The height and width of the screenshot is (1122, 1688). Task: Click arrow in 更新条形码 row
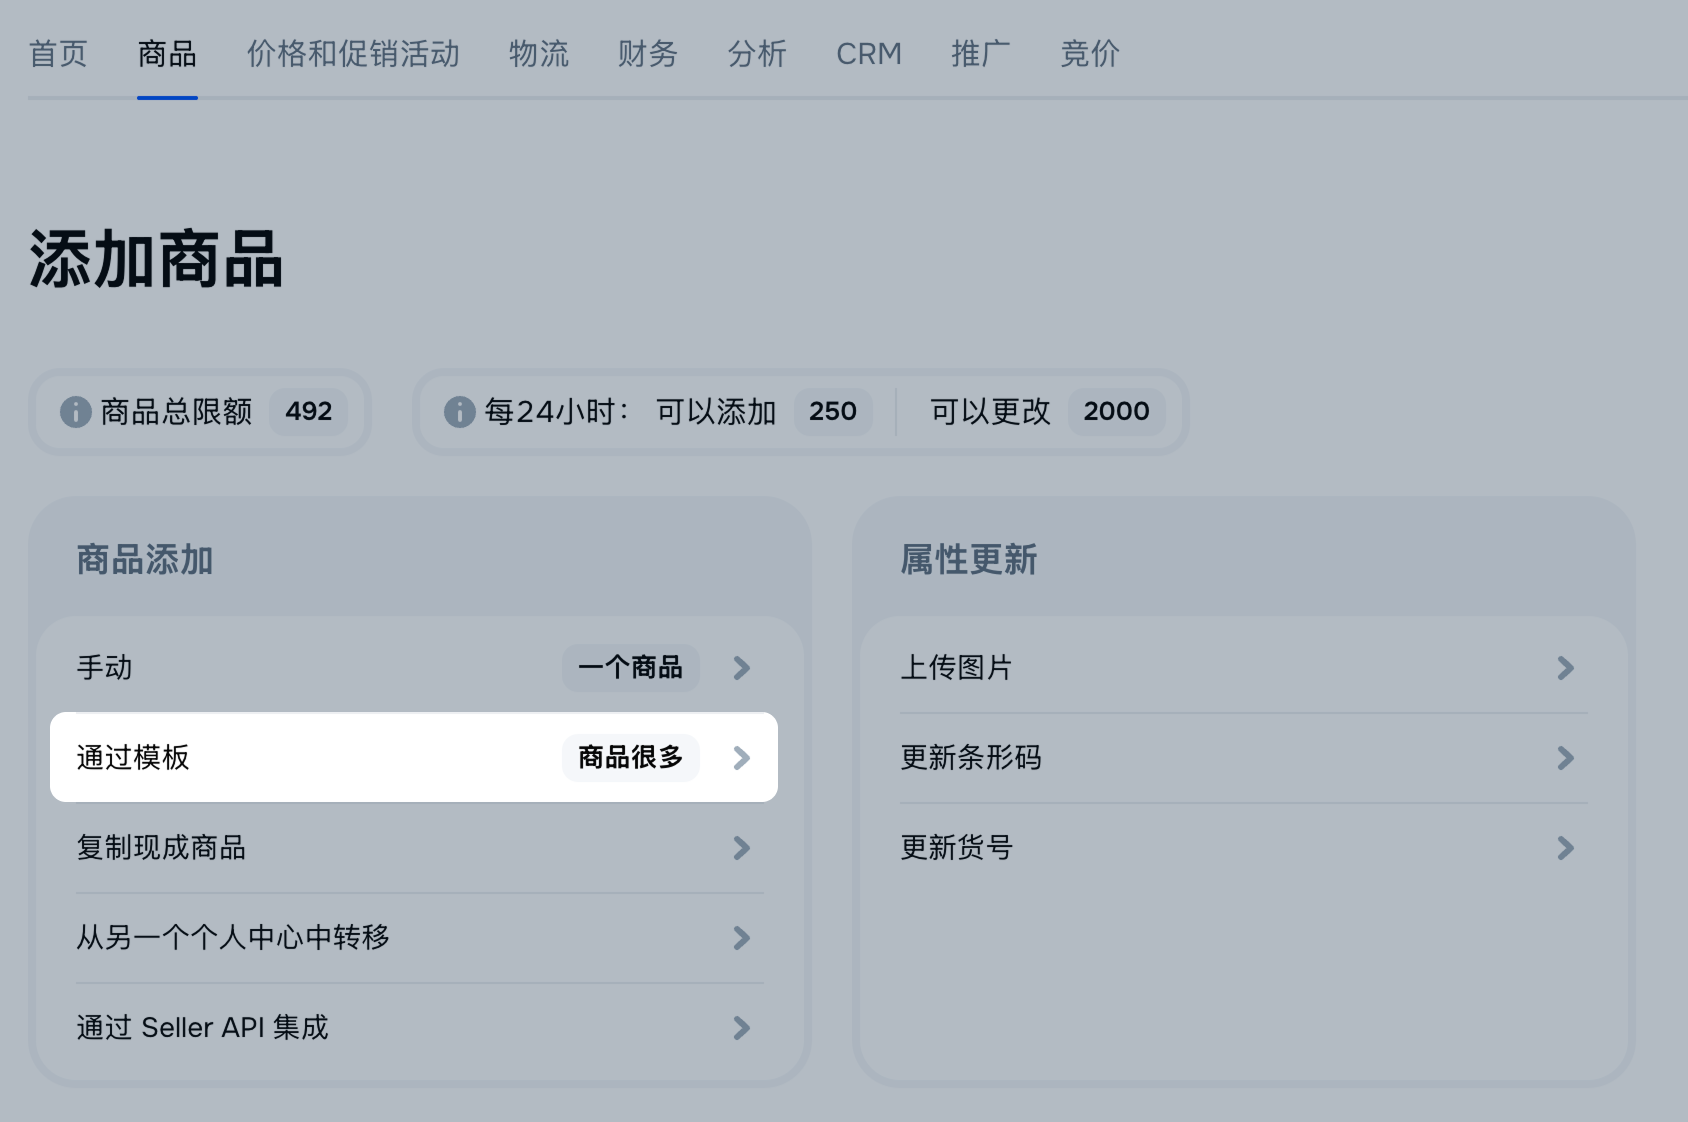click(1565, 758)
